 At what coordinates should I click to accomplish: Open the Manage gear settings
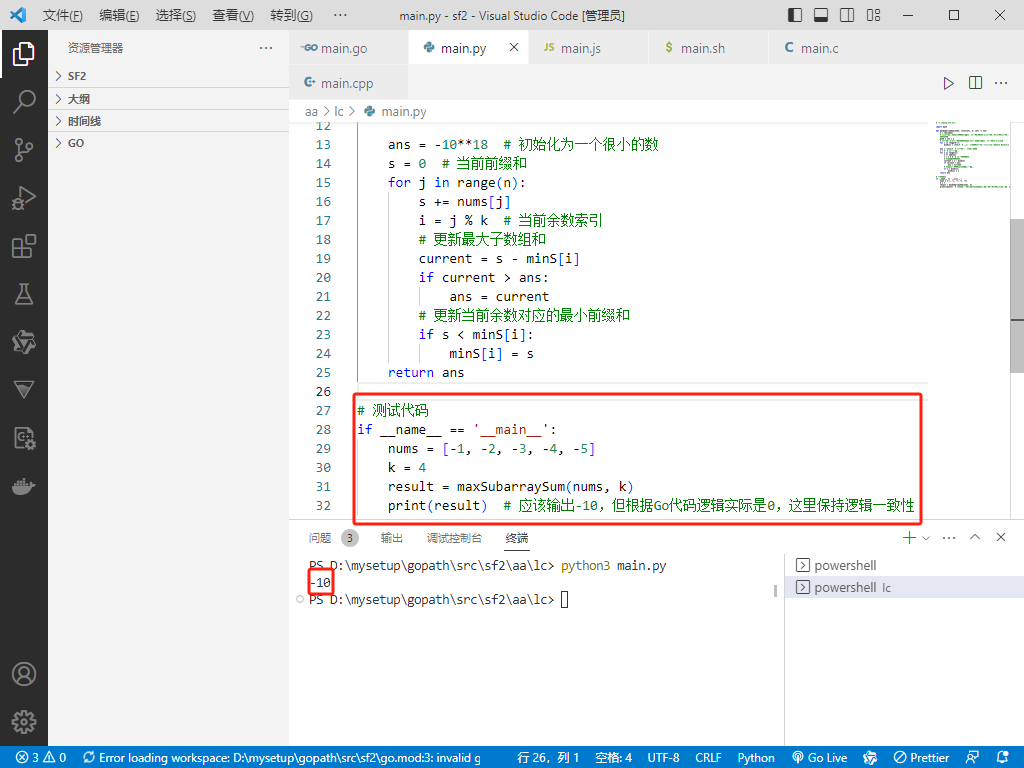(24, 722)
